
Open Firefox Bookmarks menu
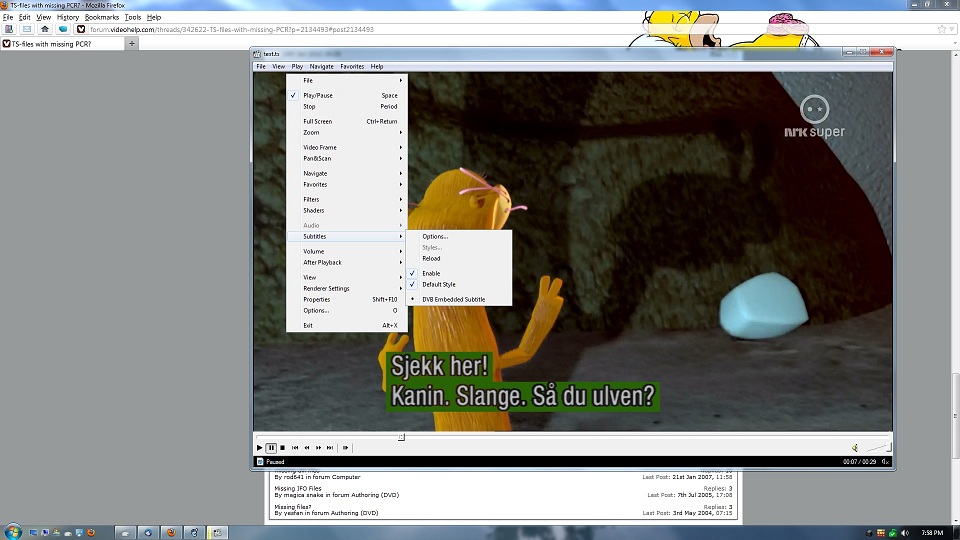tap(102, 17)
